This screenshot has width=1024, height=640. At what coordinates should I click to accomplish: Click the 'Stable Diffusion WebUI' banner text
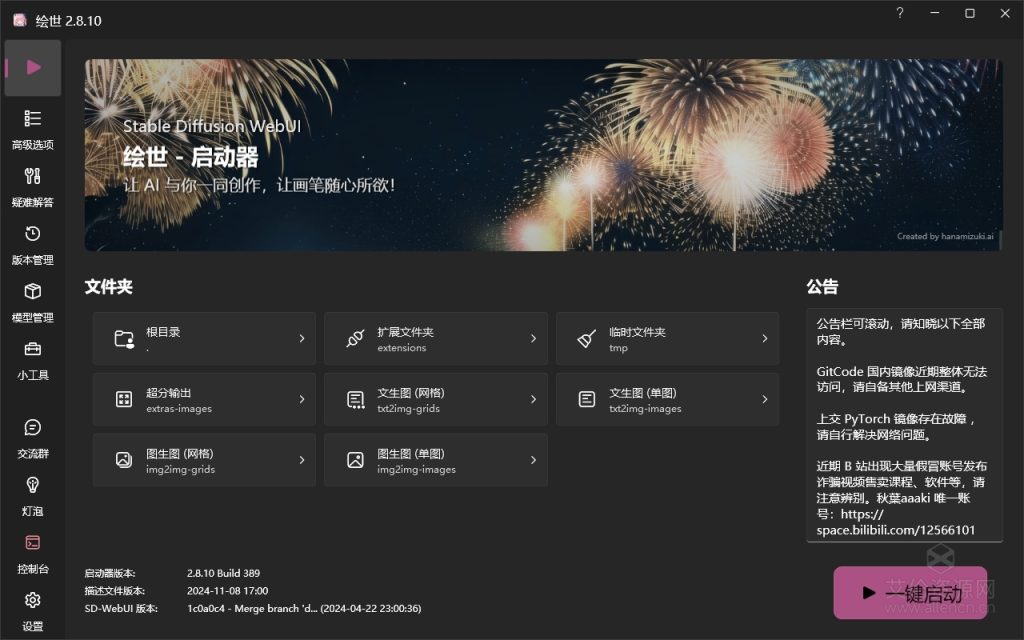[212, 126]
